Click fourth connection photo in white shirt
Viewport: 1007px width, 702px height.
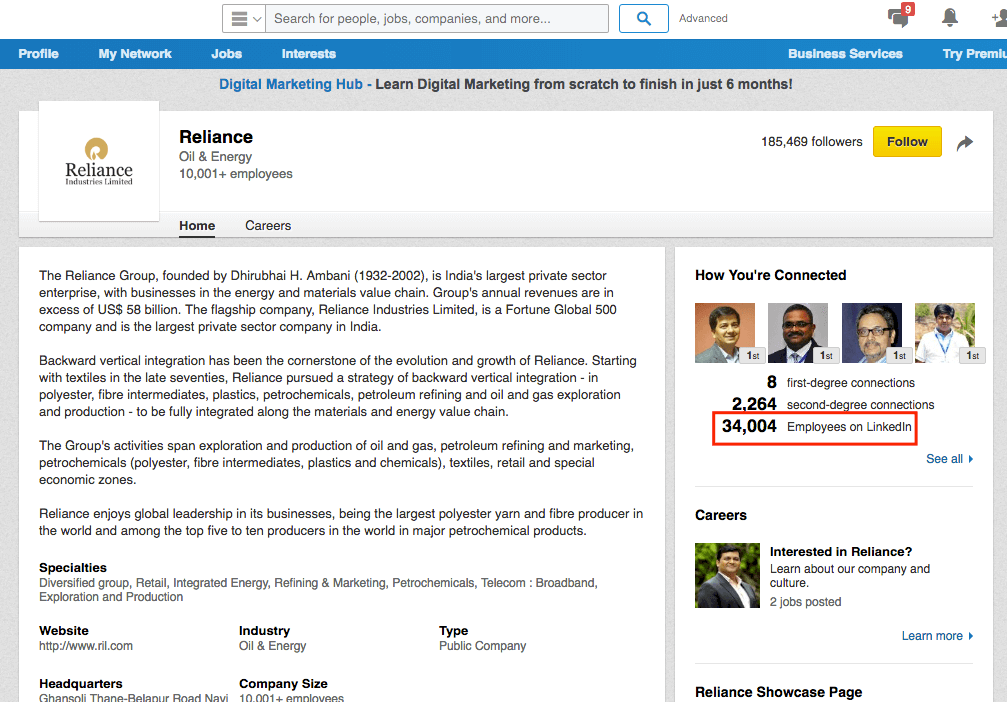[x=945, y=333]
